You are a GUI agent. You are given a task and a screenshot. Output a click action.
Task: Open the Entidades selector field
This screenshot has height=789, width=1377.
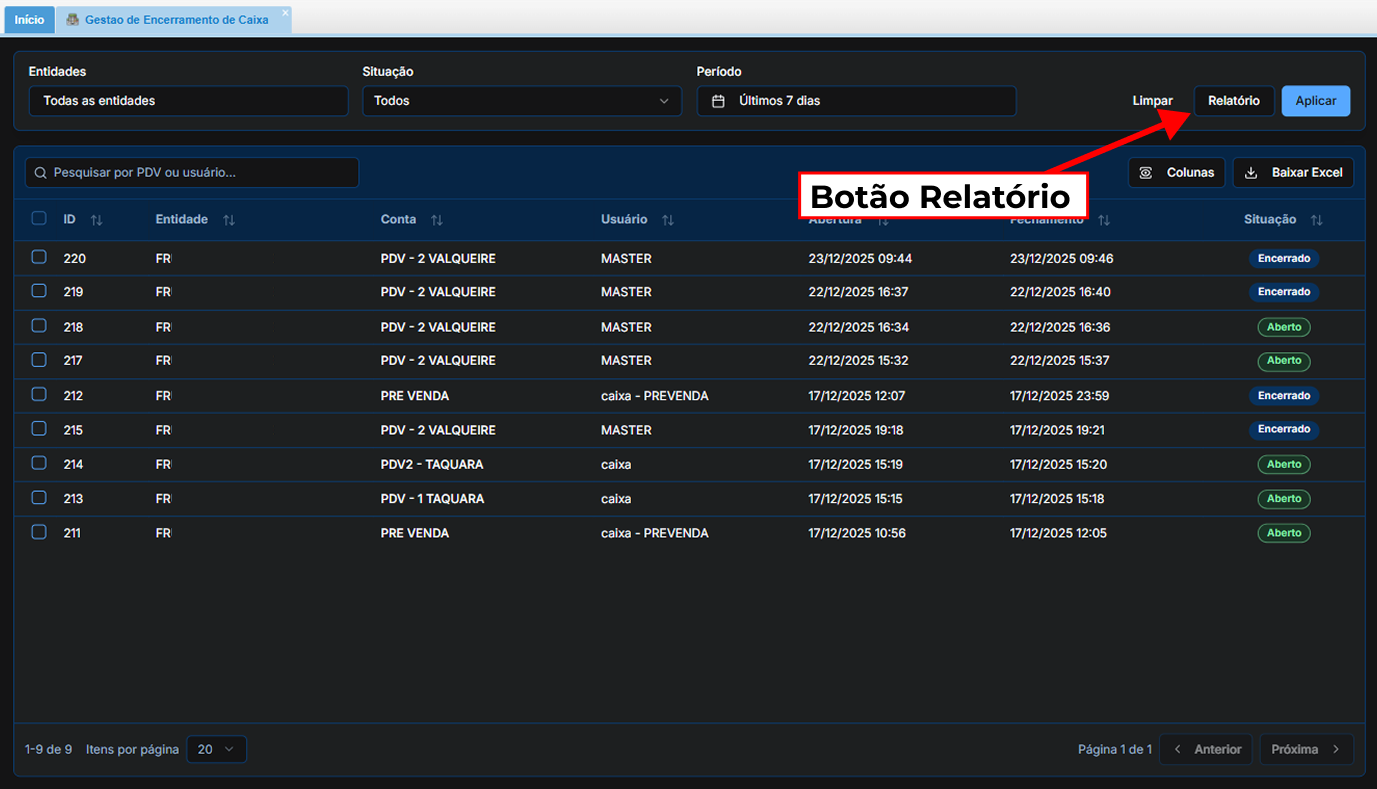tap(188, 101)
